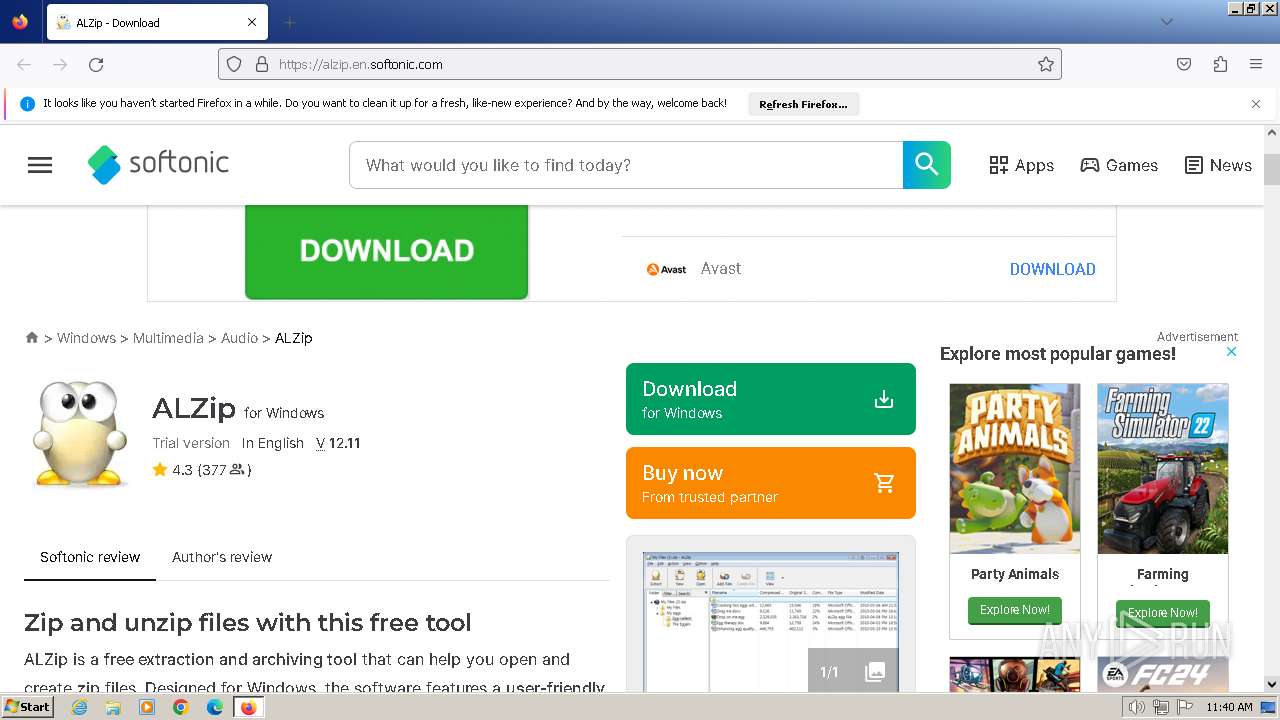Click version 12.11 label
This screenshot has height=720, width=1280.
[x=338, y=443]
